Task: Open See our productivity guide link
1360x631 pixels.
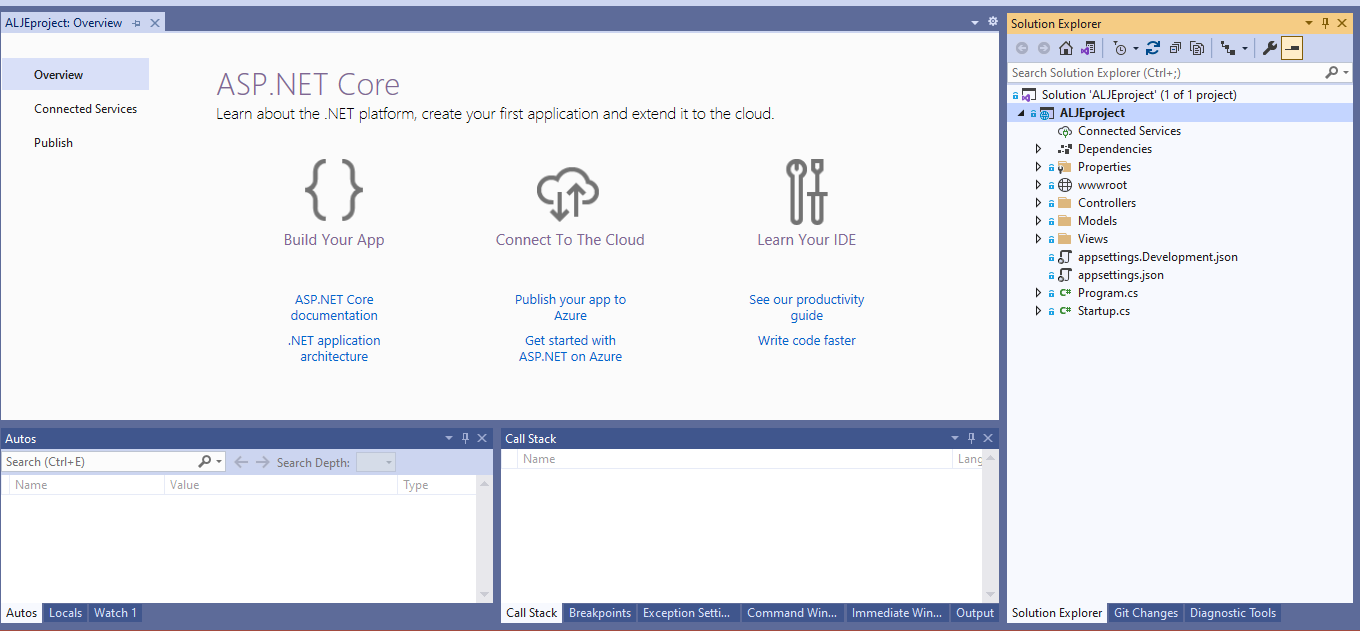Action: 807,307
